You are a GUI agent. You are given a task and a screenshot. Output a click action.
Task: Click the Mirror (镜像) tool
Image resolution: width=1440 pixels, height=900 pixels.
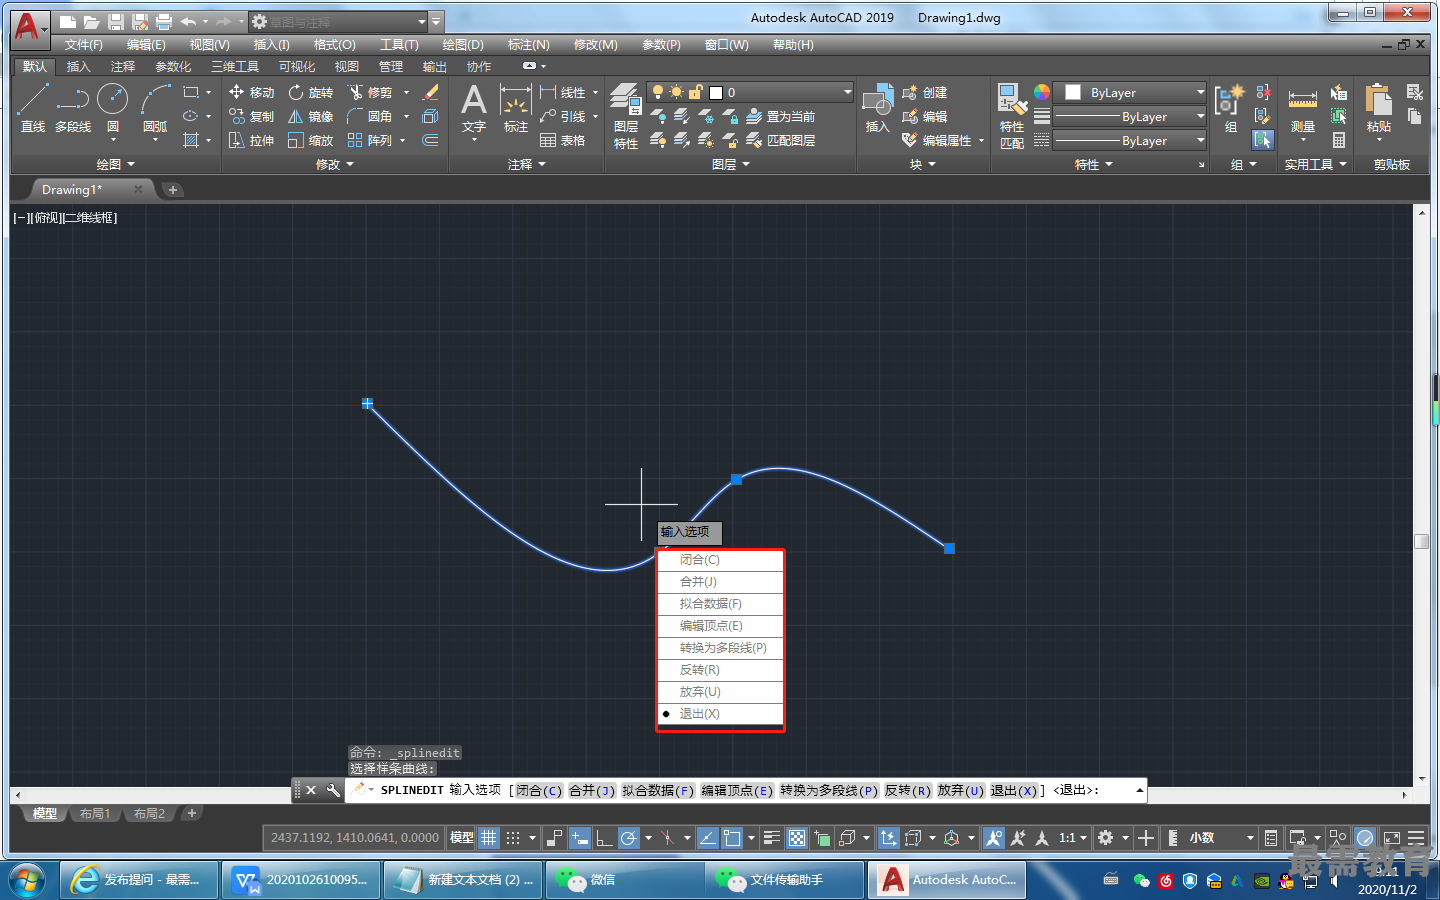click(x=310, y=116)
